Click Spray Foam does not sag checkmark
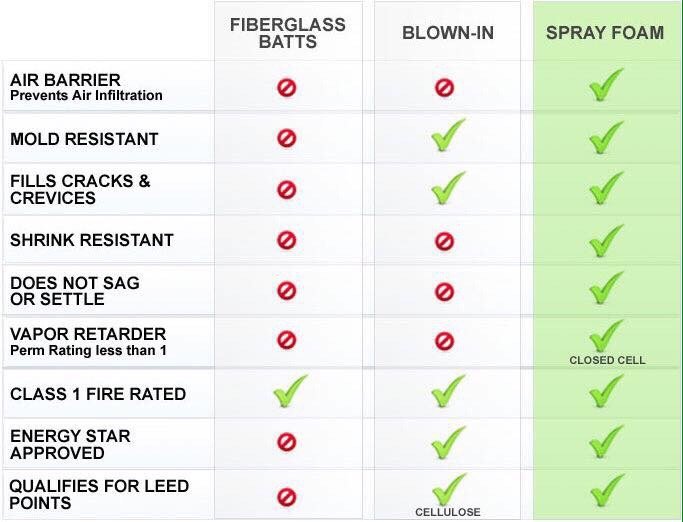 (x=605, y=289)
